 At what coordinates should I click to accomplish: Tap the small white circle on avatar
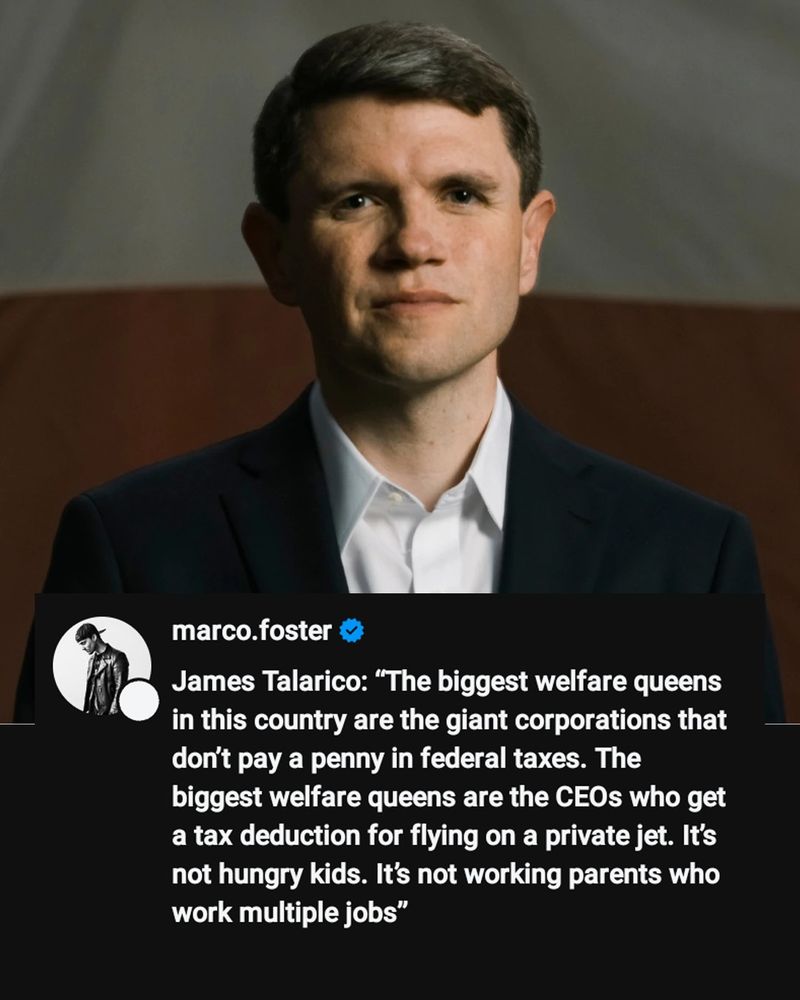point(139,701)
